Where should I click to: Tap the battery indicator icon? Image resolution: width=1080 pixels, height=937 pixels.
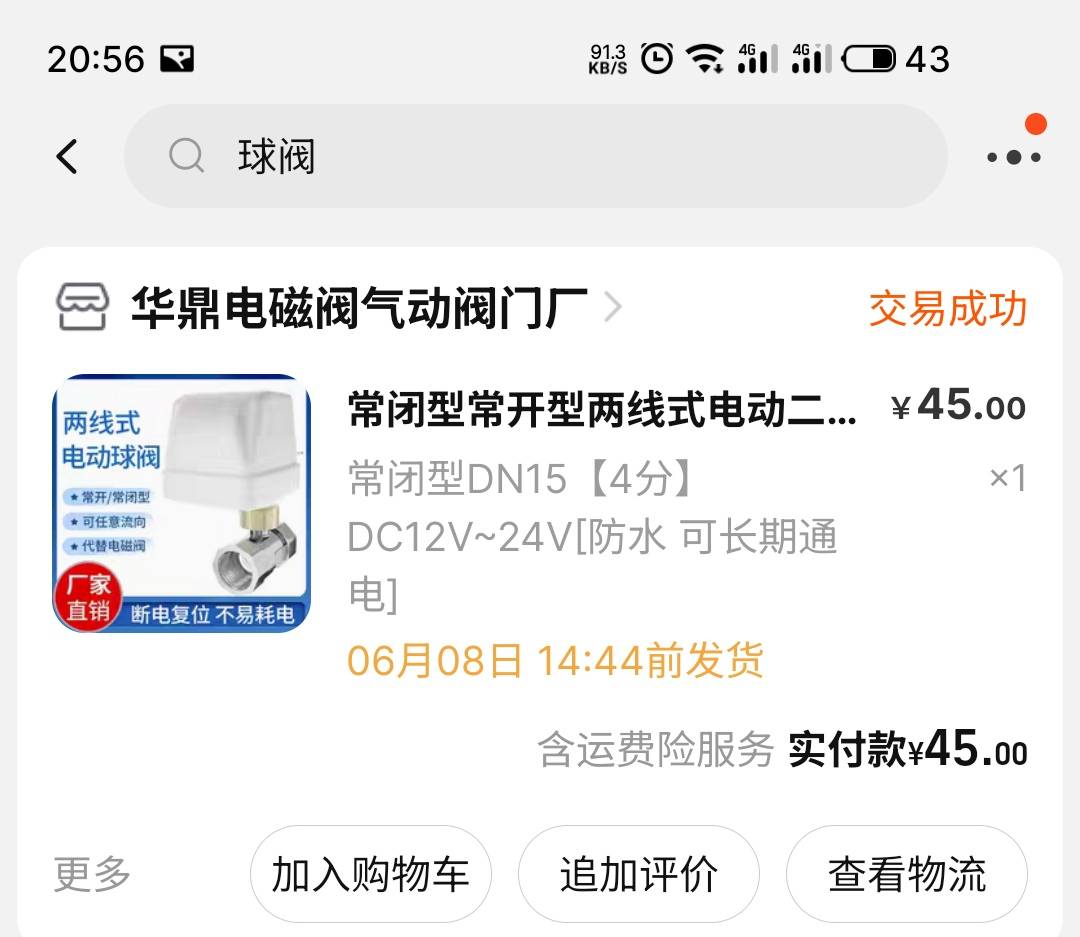point(869,59)
